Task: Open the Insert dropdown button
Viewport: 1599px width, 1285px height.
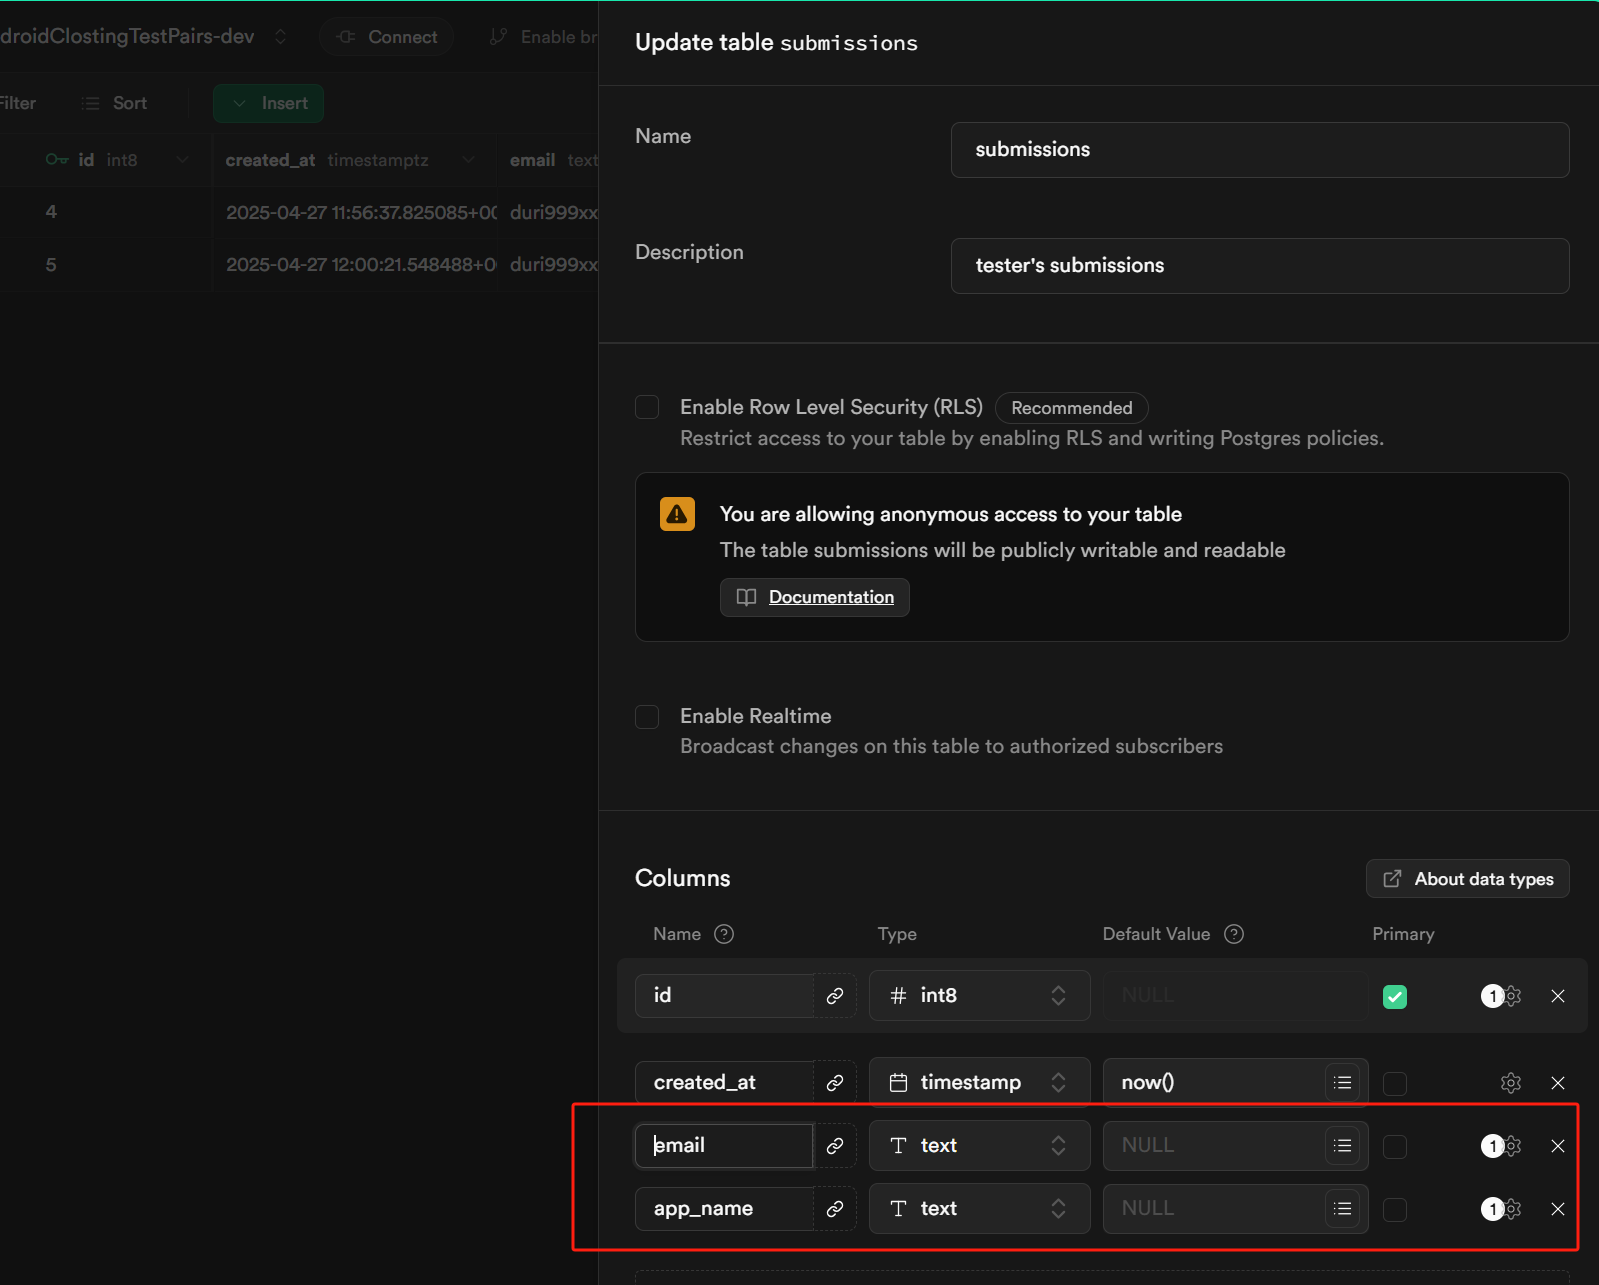Action: 268,103
